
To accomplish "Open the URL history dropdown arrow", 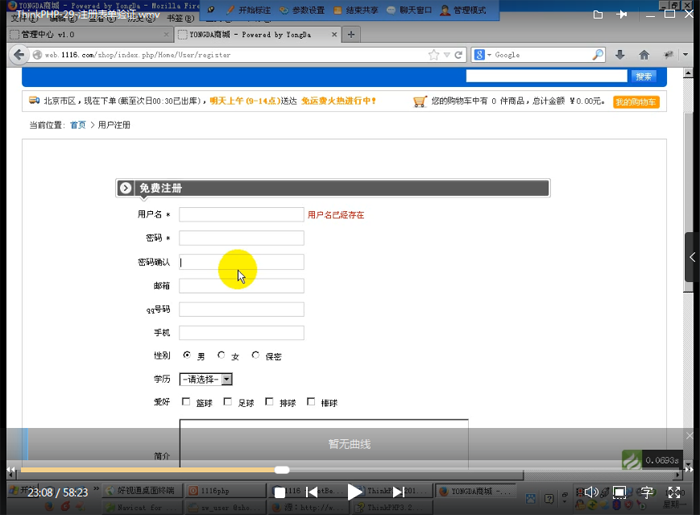I will pyautogui.click(x=446, y=55).
